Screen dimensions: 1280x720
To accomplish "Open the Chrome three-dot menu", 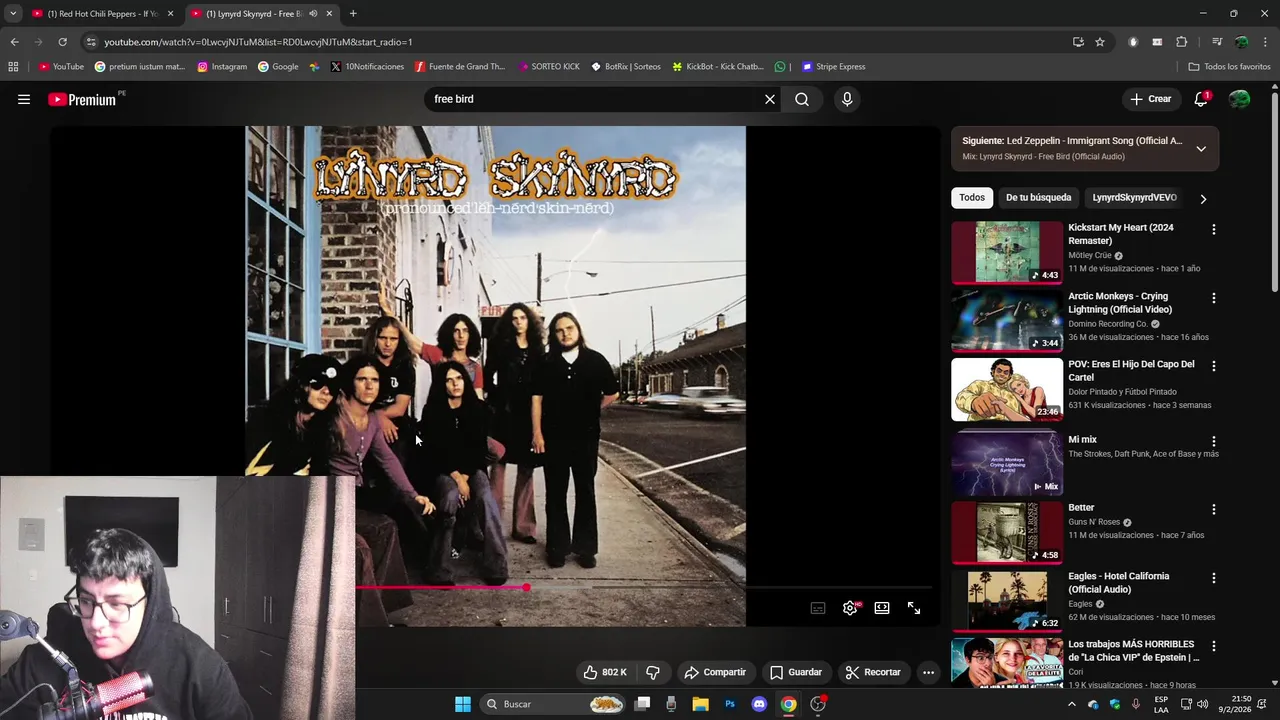I will pos(1266,42).
